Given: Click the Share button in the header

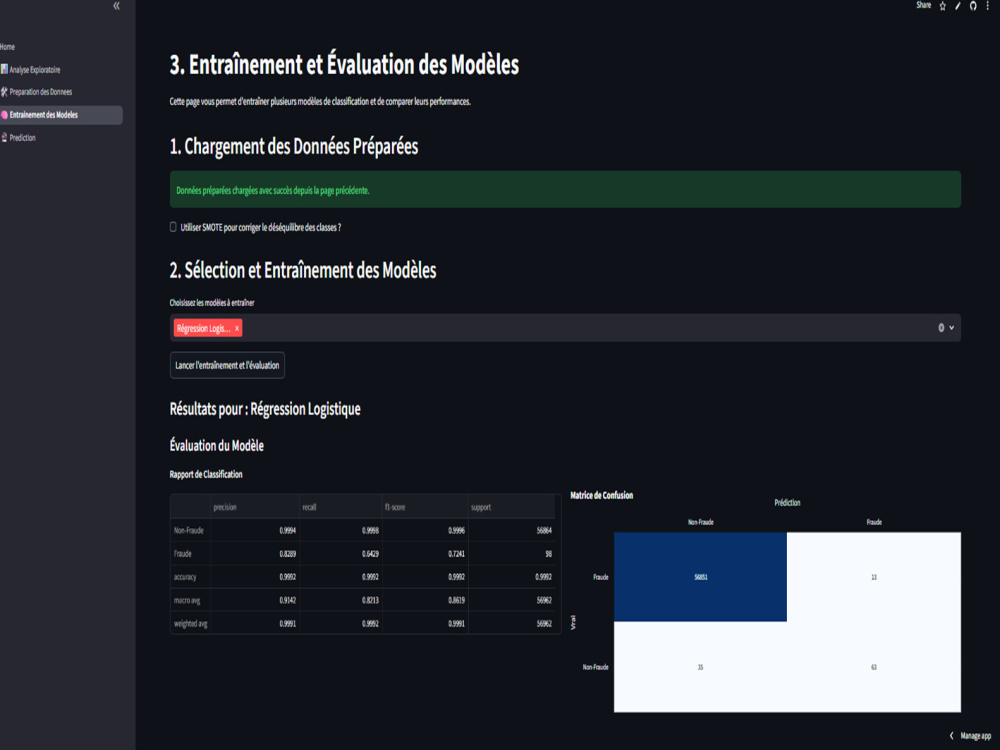Looking at the screenshot, I should (x=923, y=5).
